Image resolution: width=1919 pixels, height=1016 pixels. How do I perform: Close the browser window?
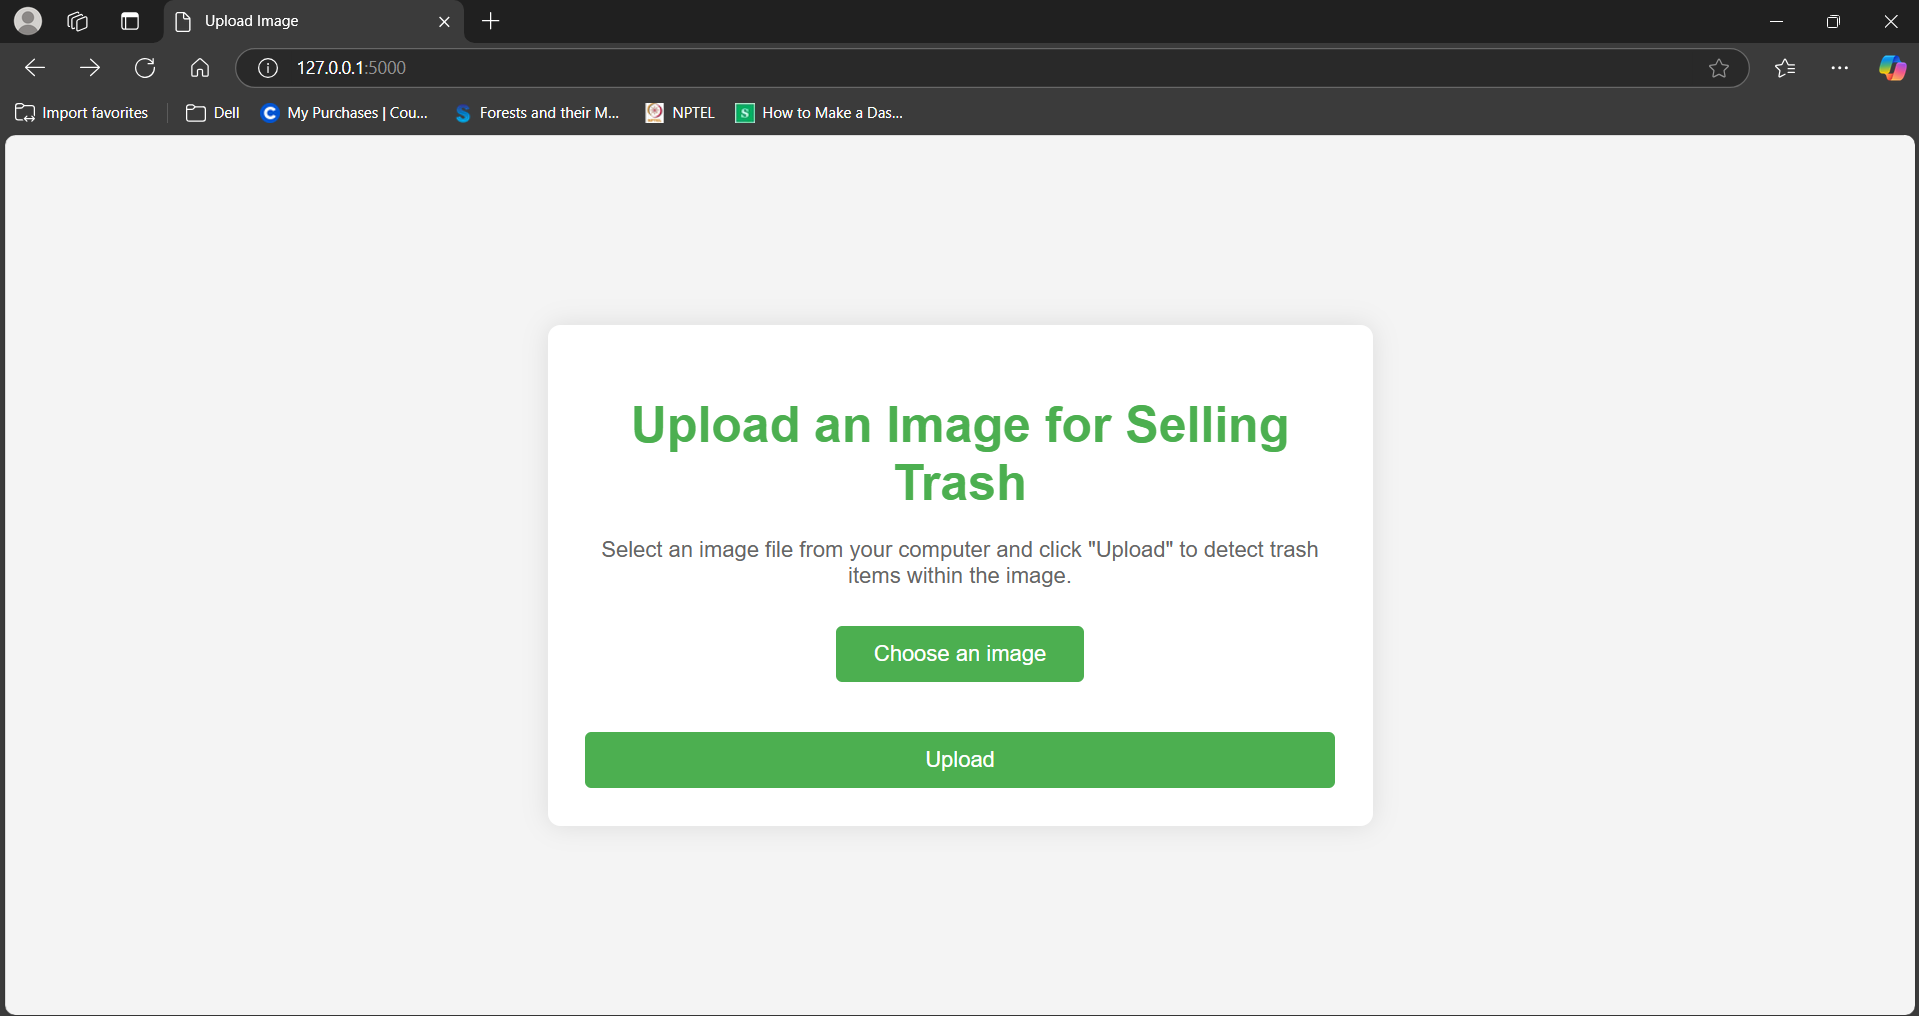click(x=1890, y=21)
